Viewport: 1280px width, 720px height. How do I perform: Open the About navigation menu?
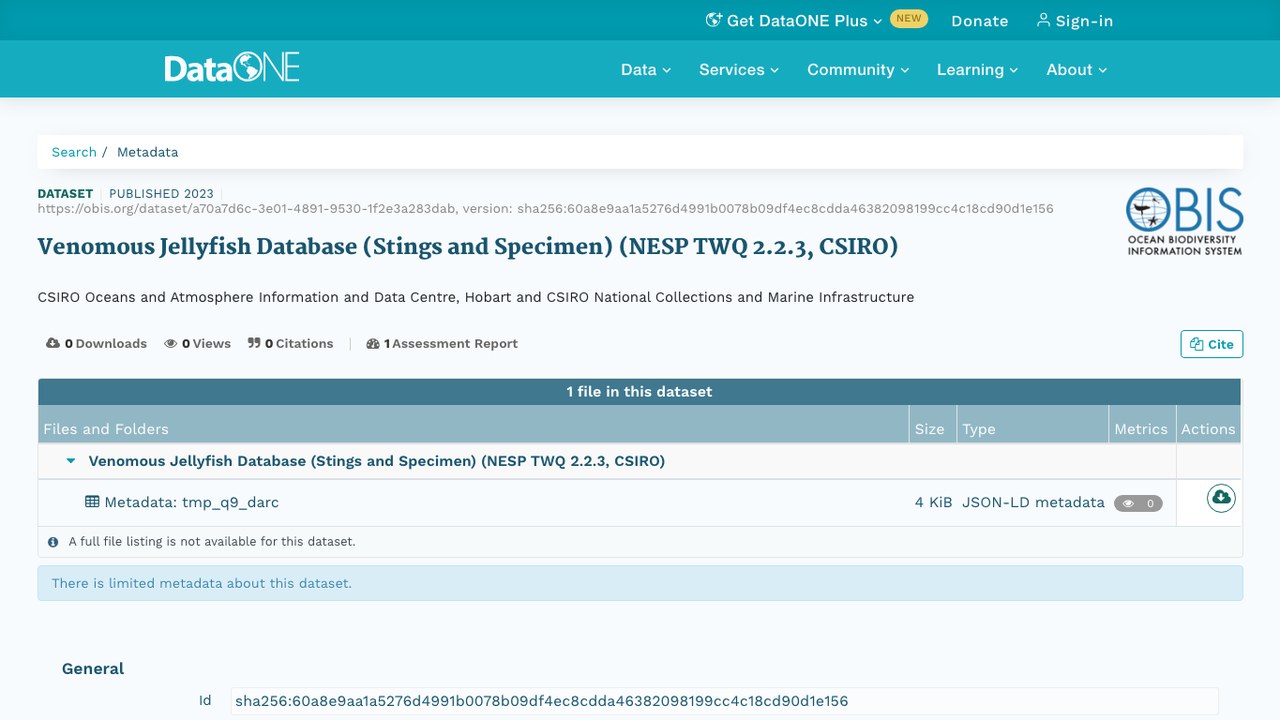(x=1077, y=69)
